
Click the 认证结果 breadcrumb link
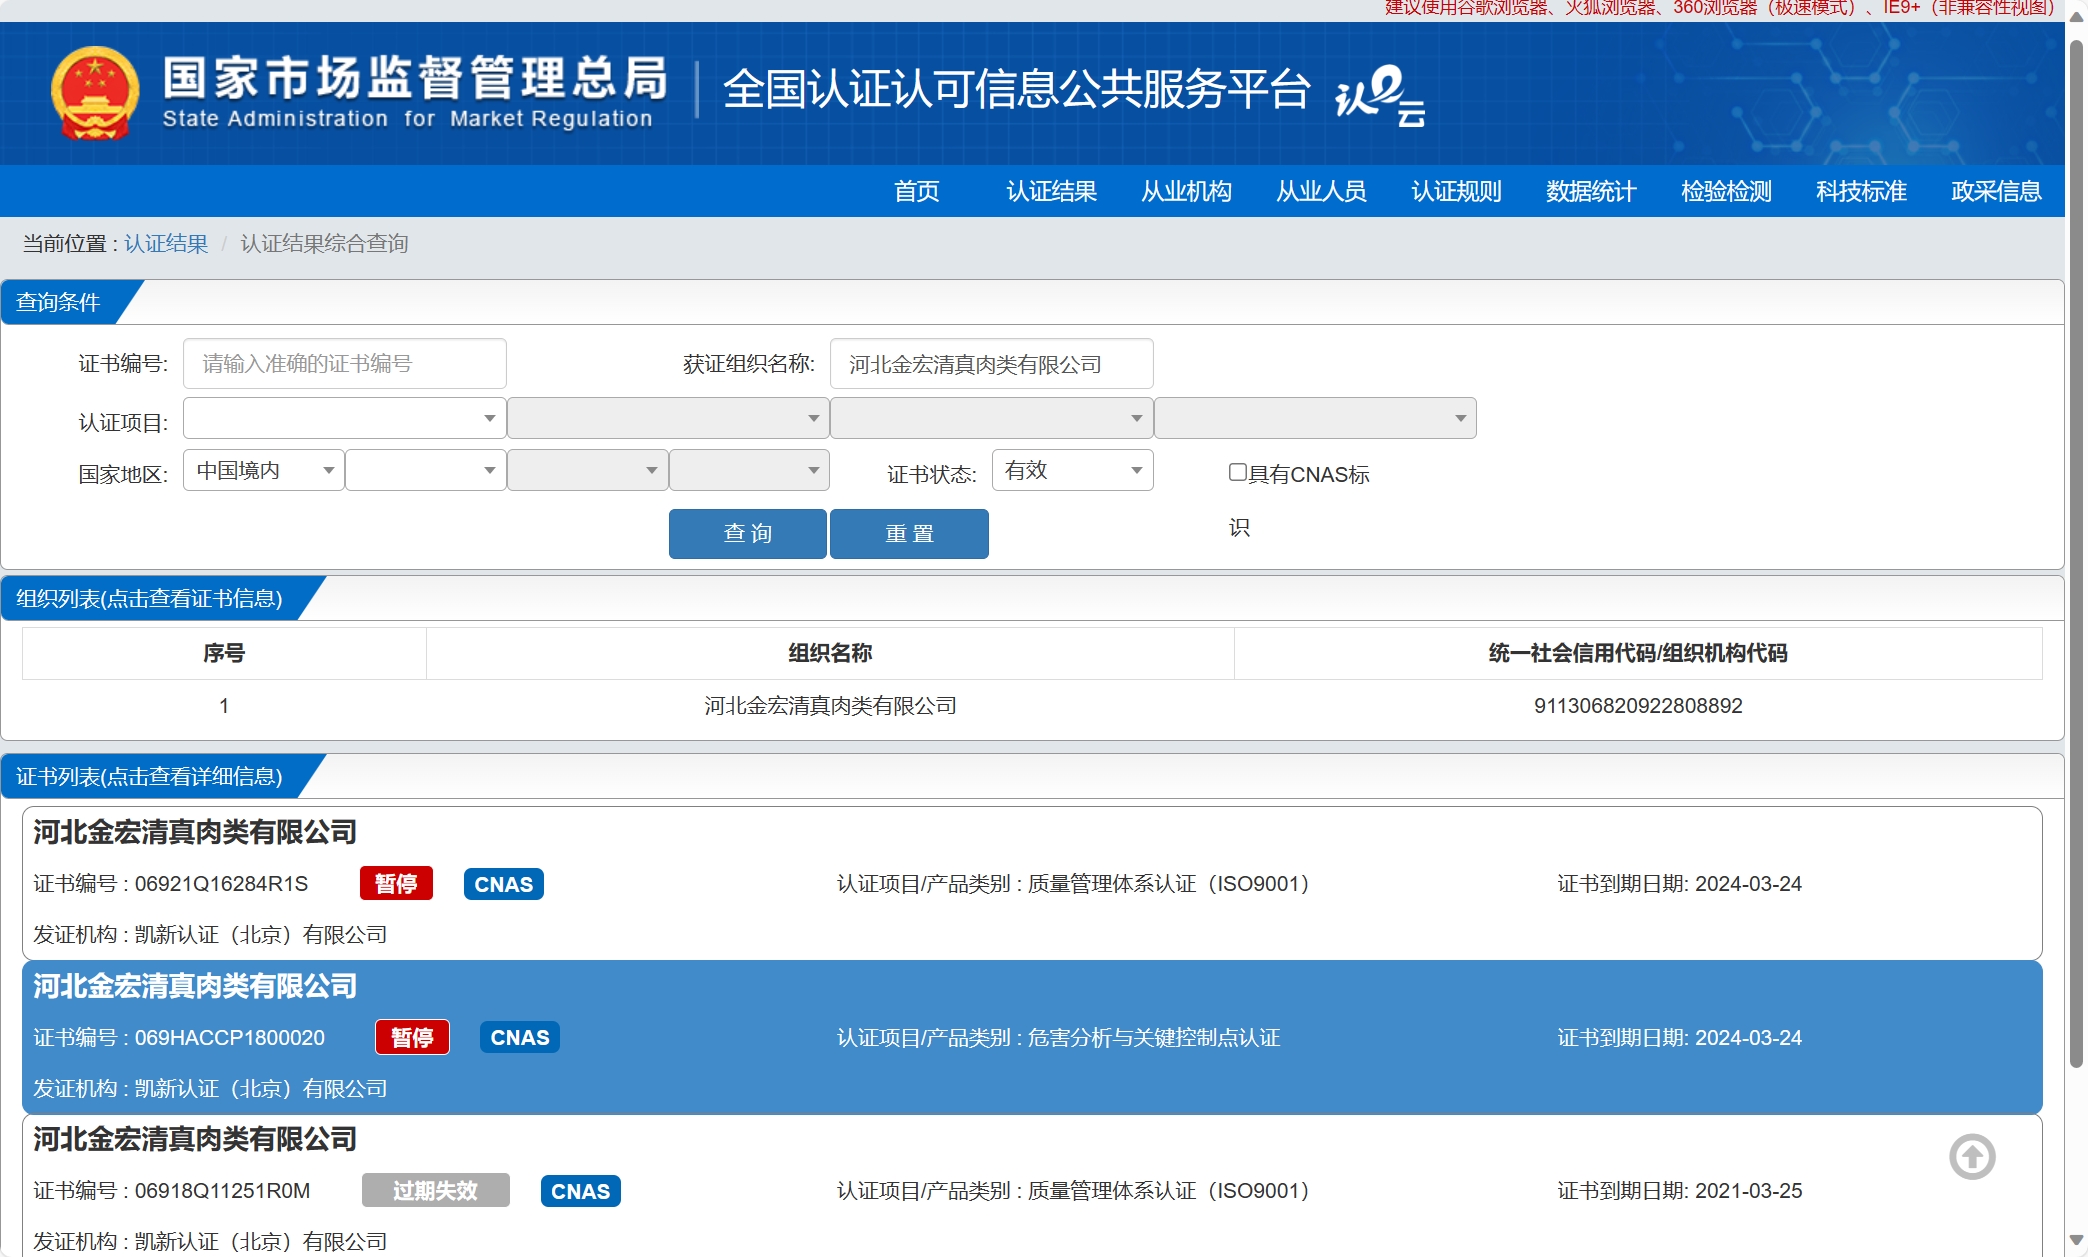click(166, 244)
